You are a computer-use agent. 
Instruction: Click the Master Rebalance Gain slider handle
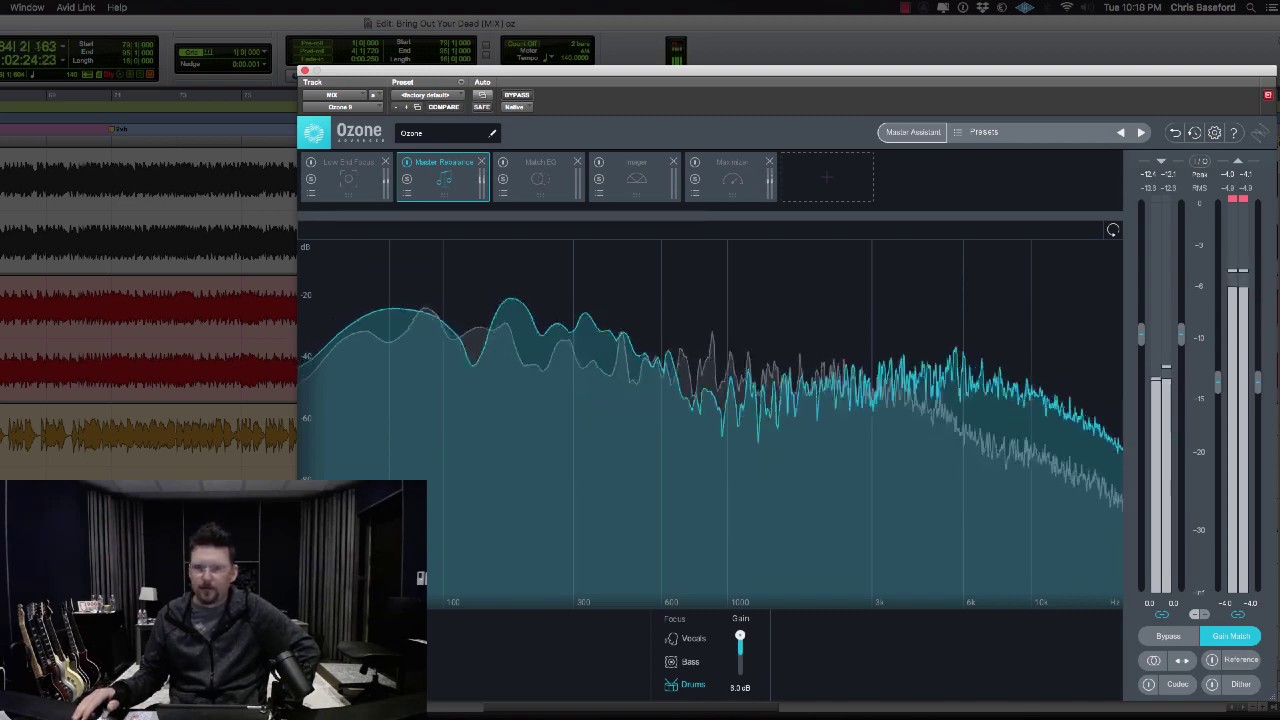click(740, 636)
